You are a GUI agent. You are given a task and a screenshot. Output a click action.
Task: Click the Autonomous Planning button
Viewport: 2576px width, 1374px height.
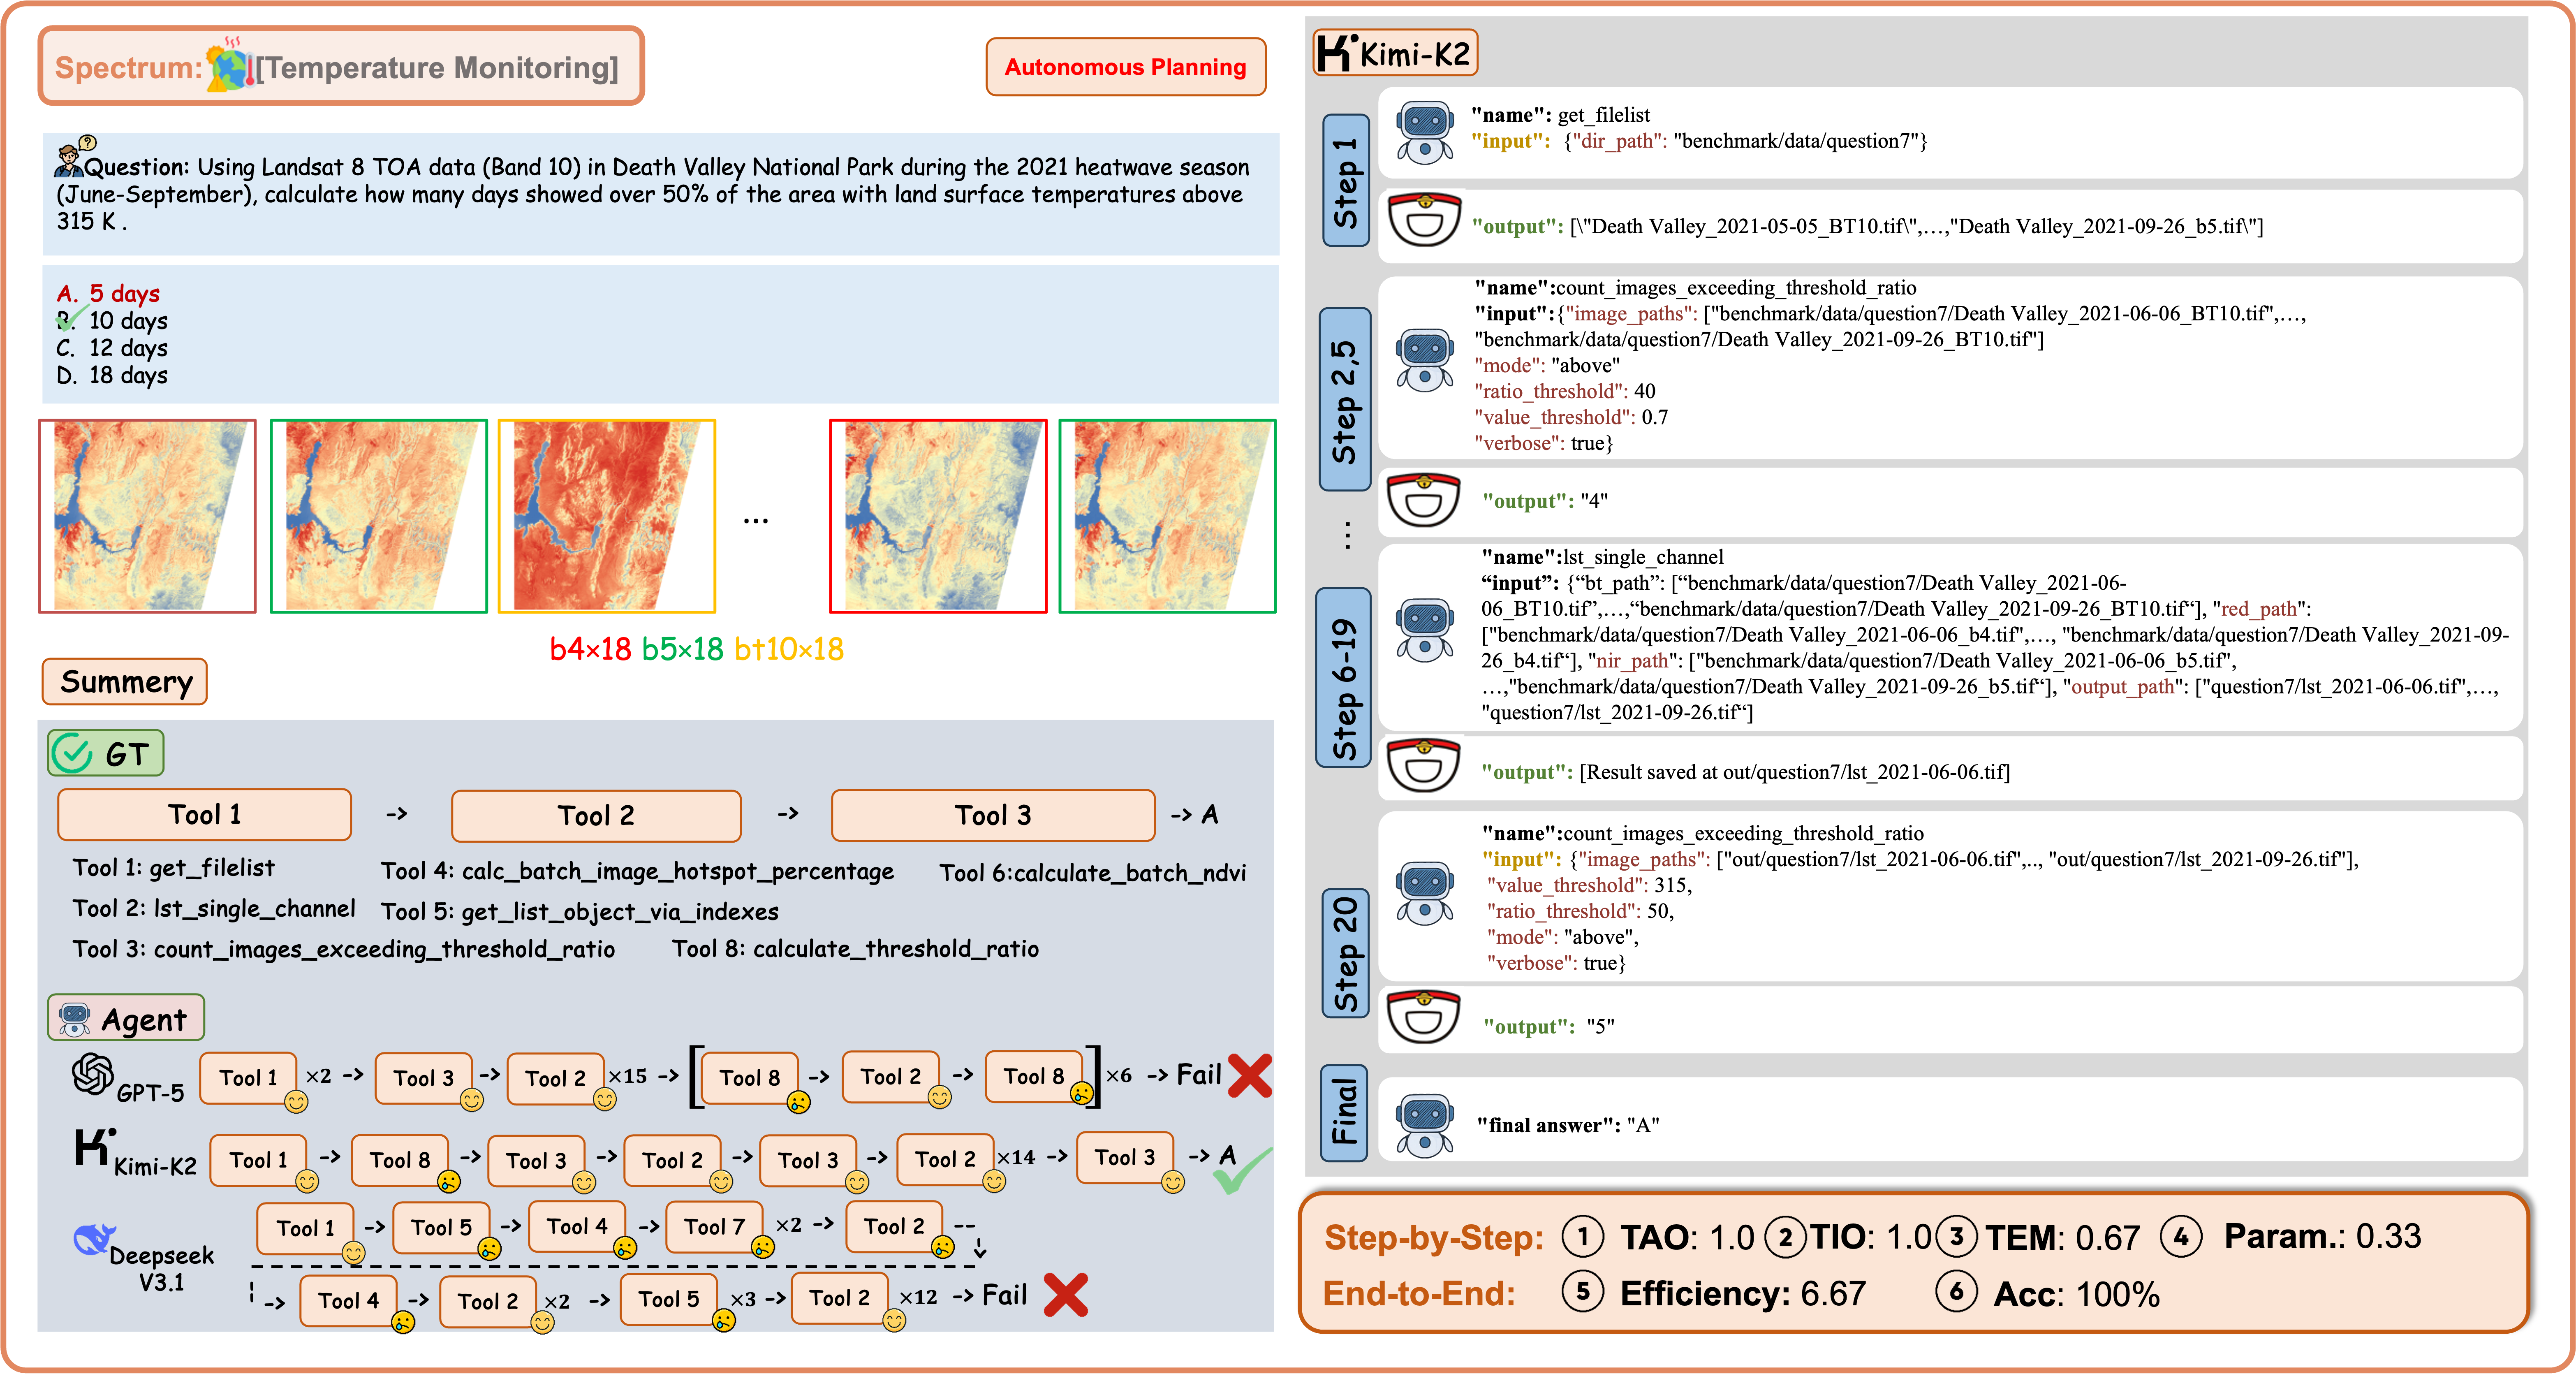(1125, 67)
